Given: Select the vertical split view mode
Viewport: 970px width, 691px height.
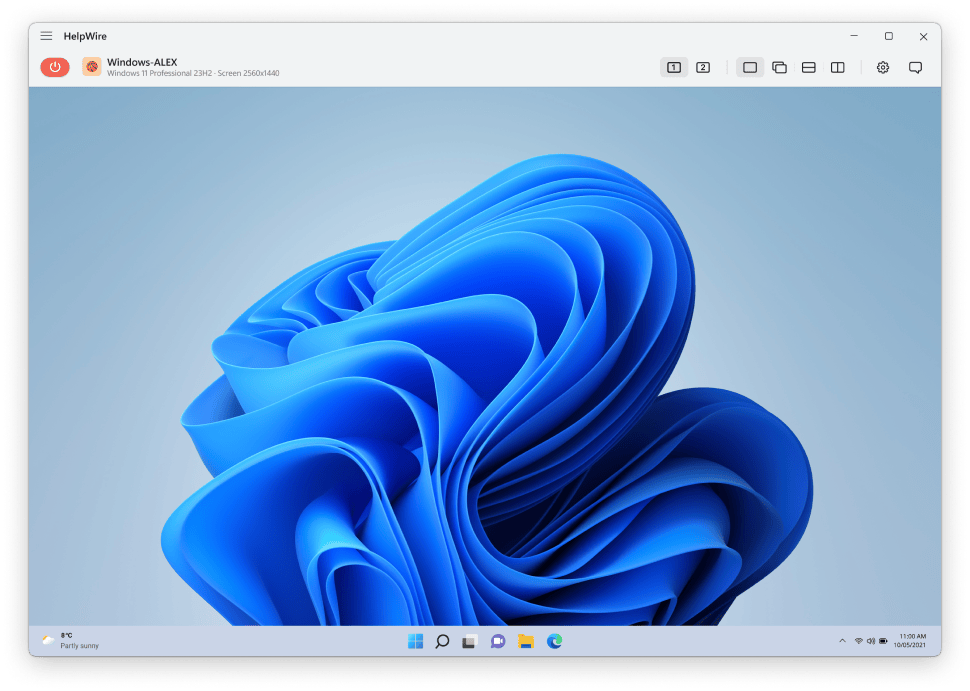Looking at the screenshot, I should tap(838, 67).
